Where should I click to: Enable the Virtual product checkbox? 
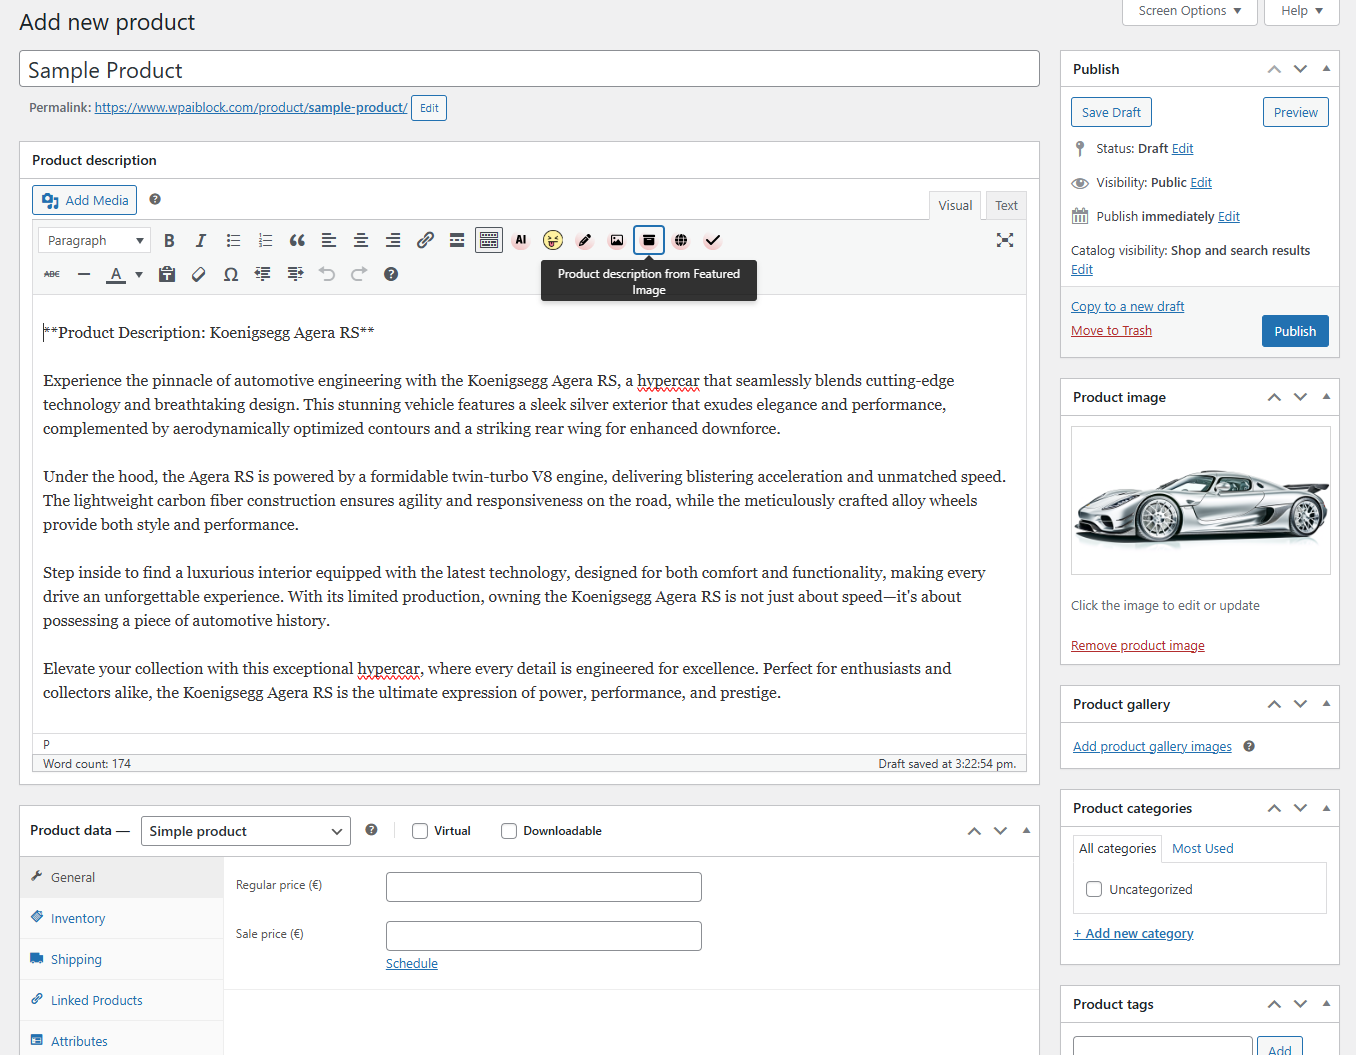[420, 831]
